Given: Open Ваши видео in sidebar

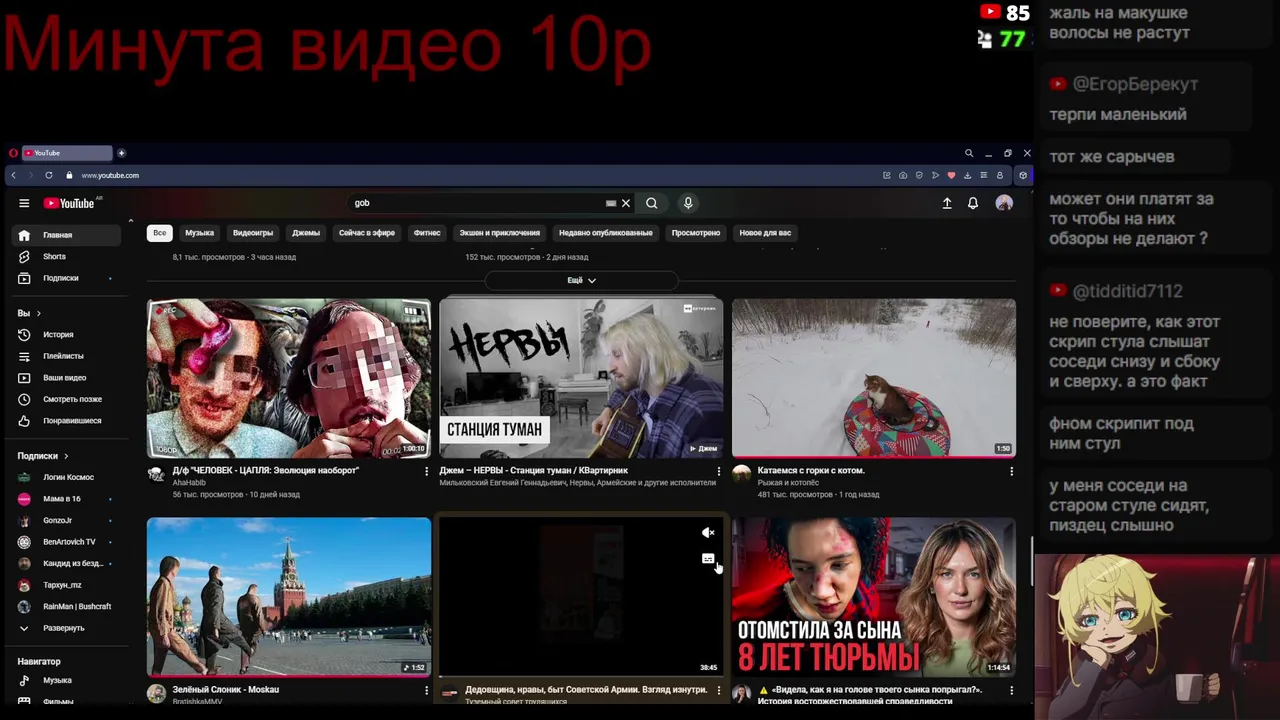Looking at the screenshot, I should pos(68,378).
